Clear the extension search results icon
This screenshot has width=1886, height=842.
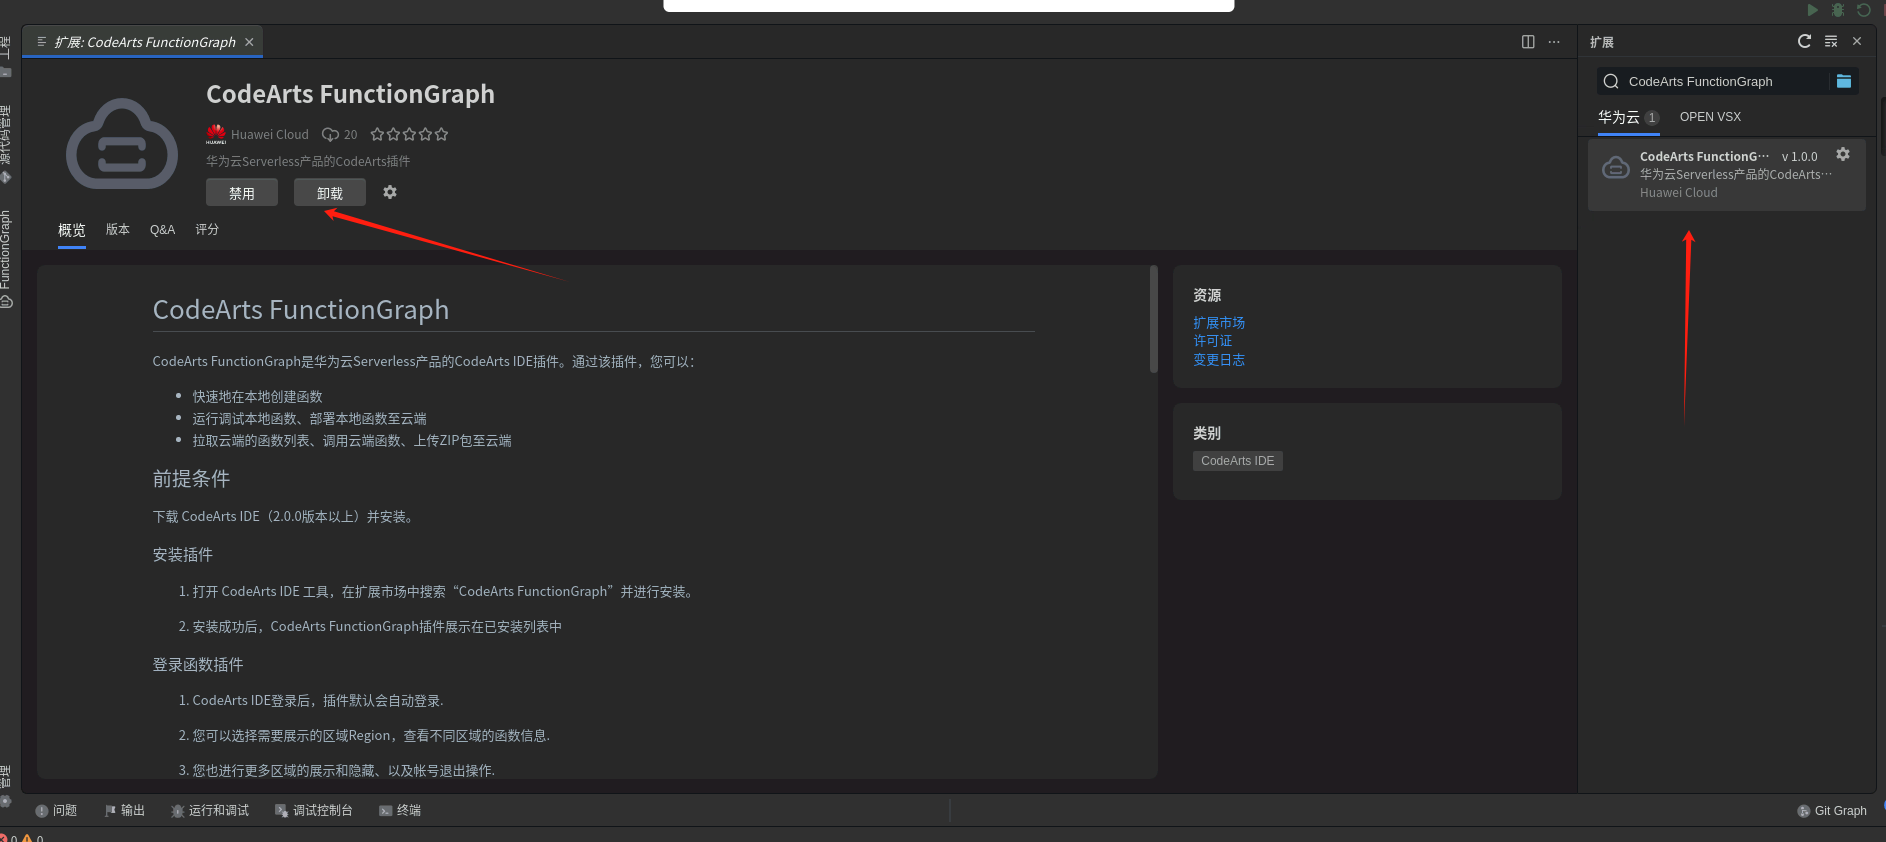point(1831,41)
